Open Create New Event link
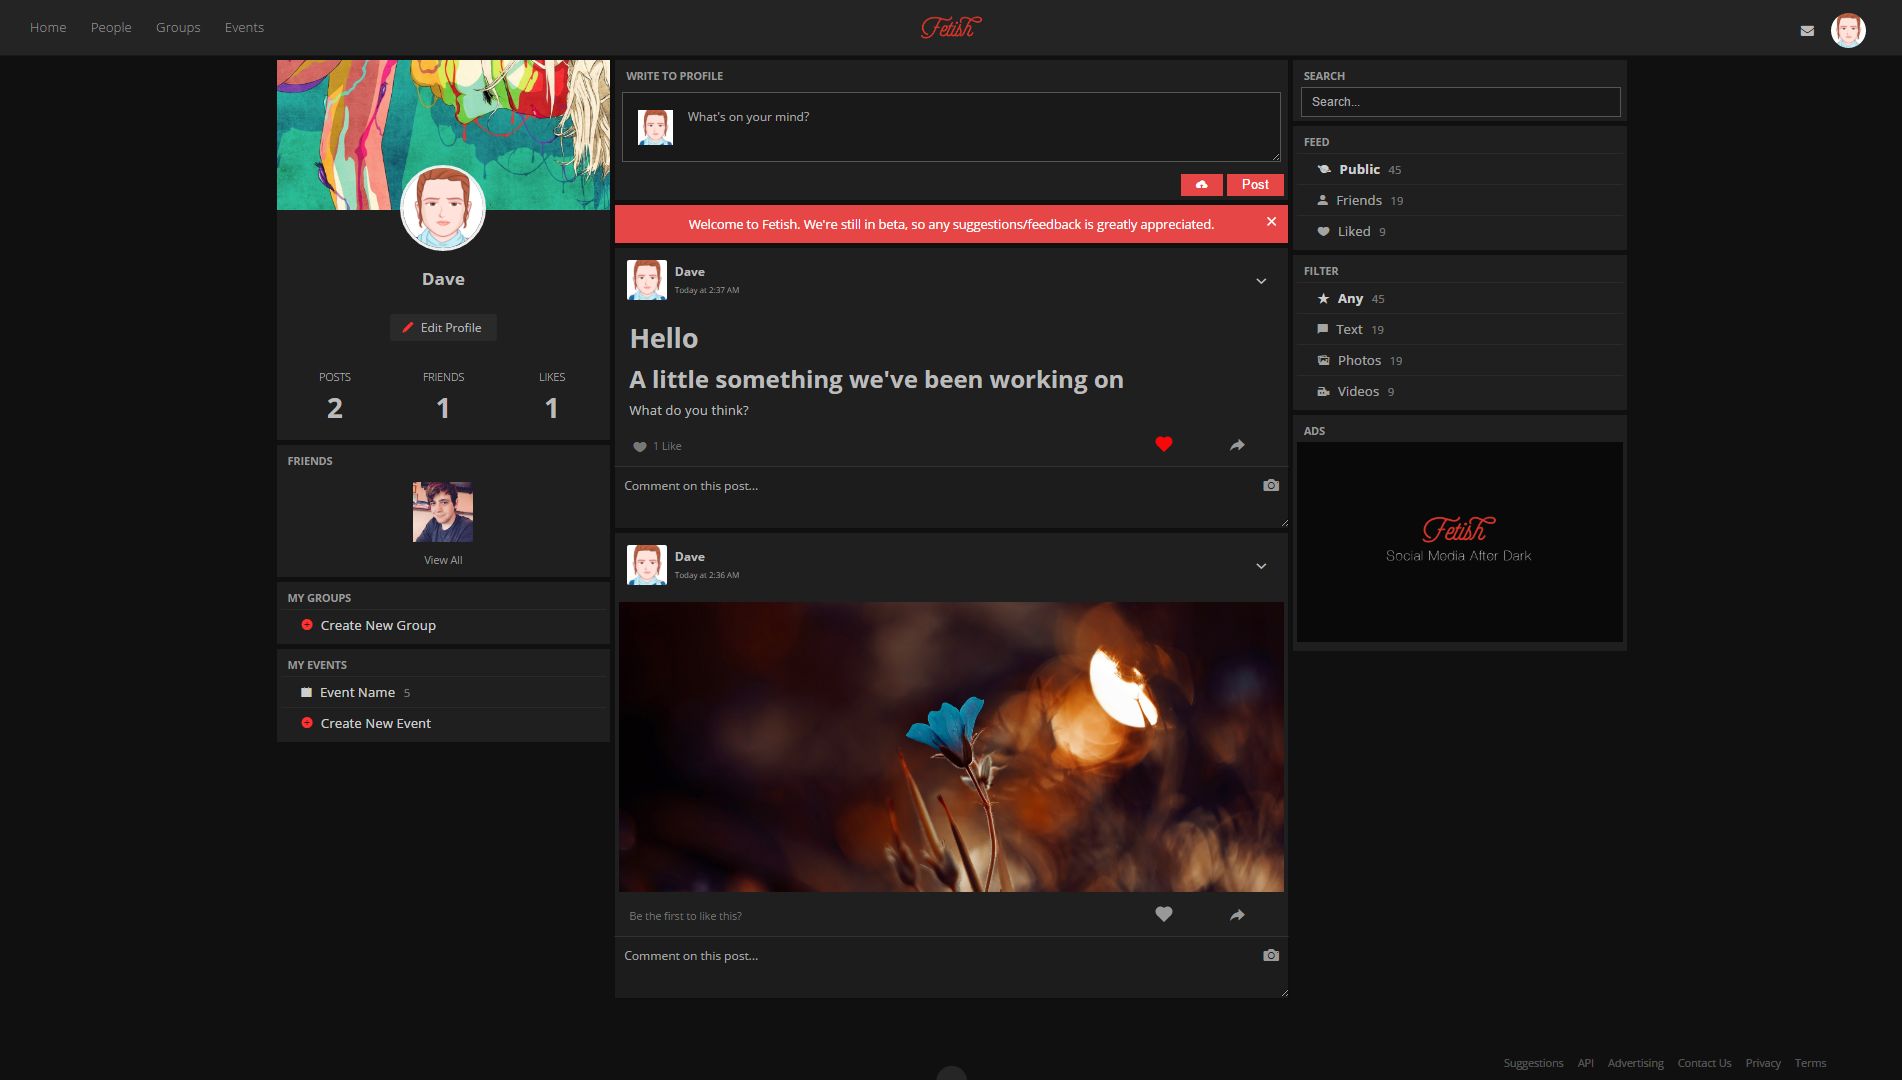This screenshot has width=1902, height=1080. 375,723
